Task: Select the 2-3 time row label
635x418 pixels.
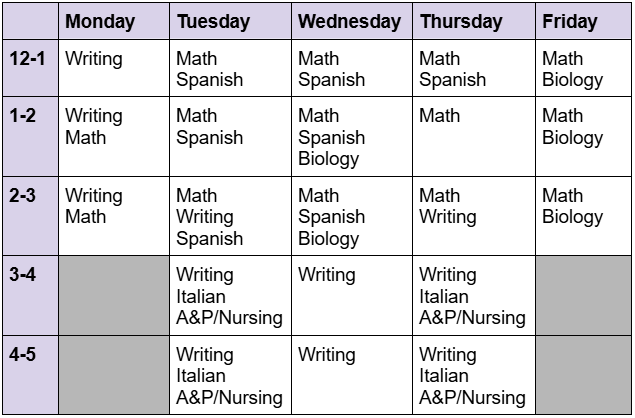Action: point(30,216)
